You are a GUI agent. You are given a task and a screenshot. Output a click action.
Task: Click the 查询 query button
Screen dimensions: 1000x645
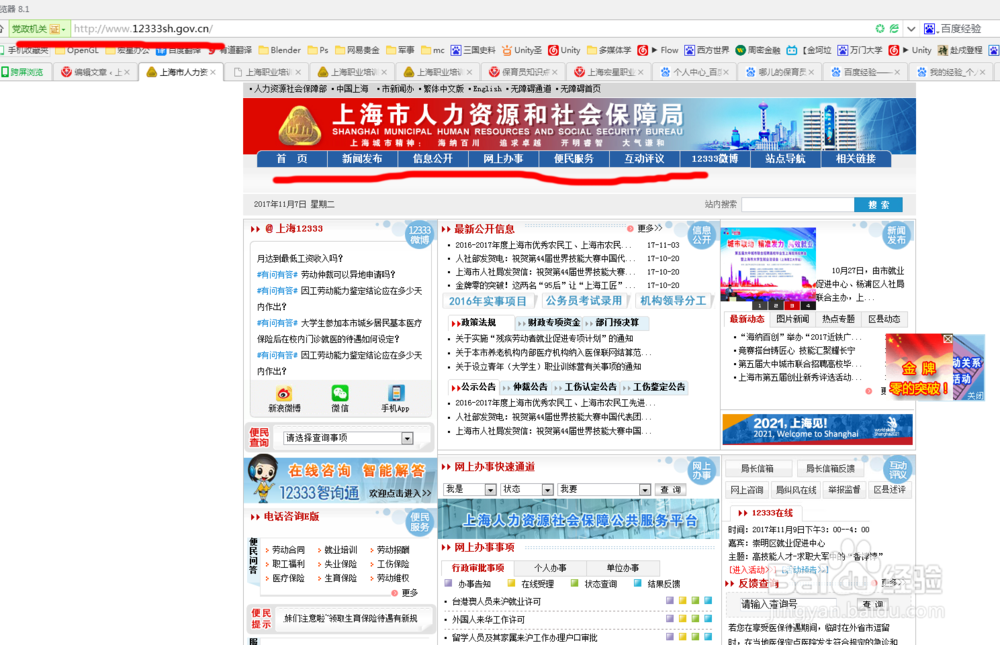[670, 490]
